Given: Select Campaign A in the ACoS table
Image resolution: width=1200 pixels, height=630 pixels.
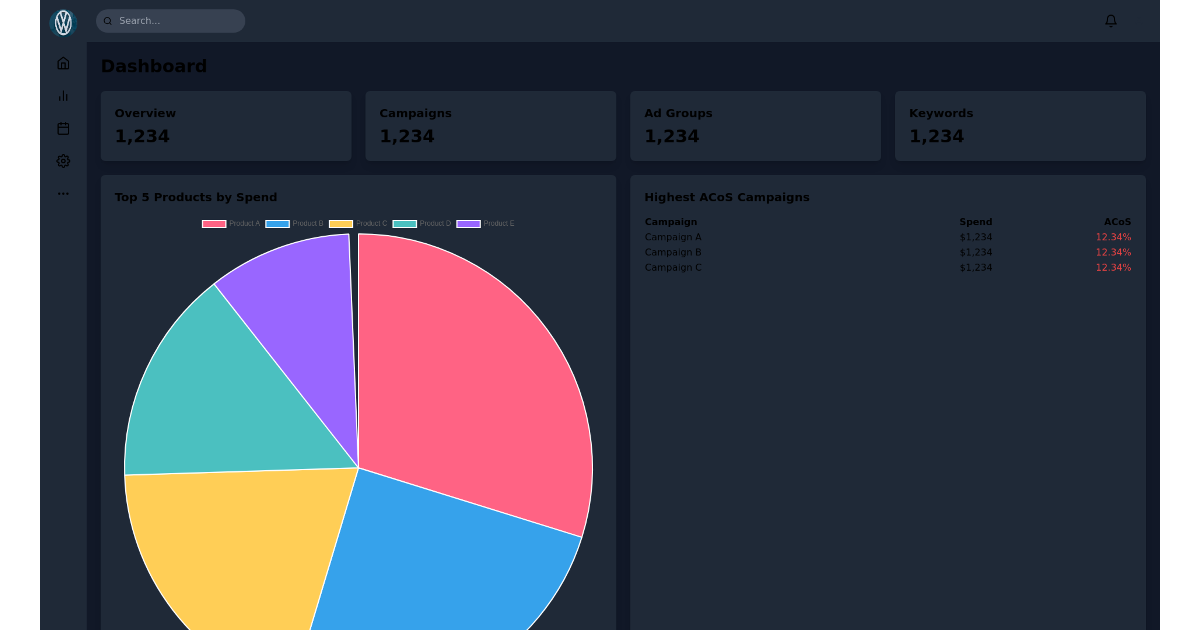Looking at the screenshot, I should (x=673, y=237).
